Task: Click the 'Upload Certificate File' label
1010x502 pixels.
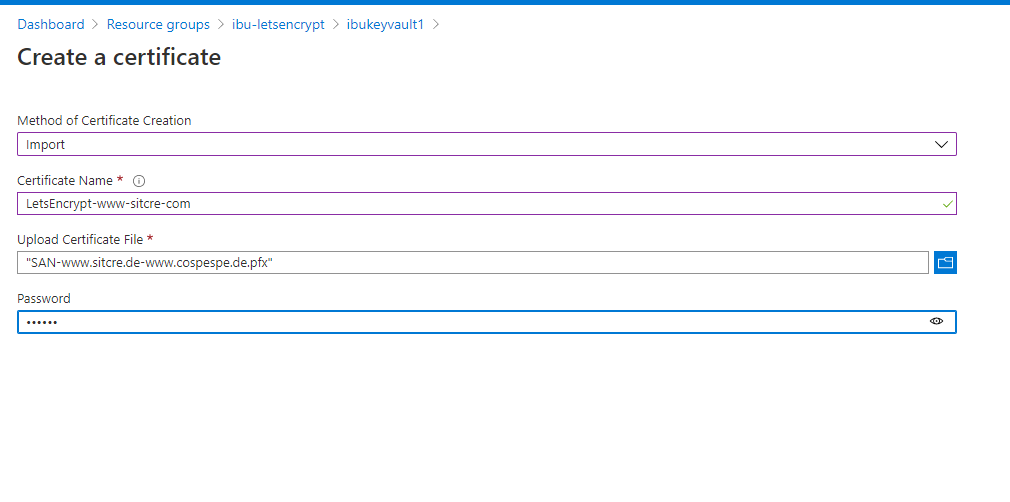Action: pos(80,240)
